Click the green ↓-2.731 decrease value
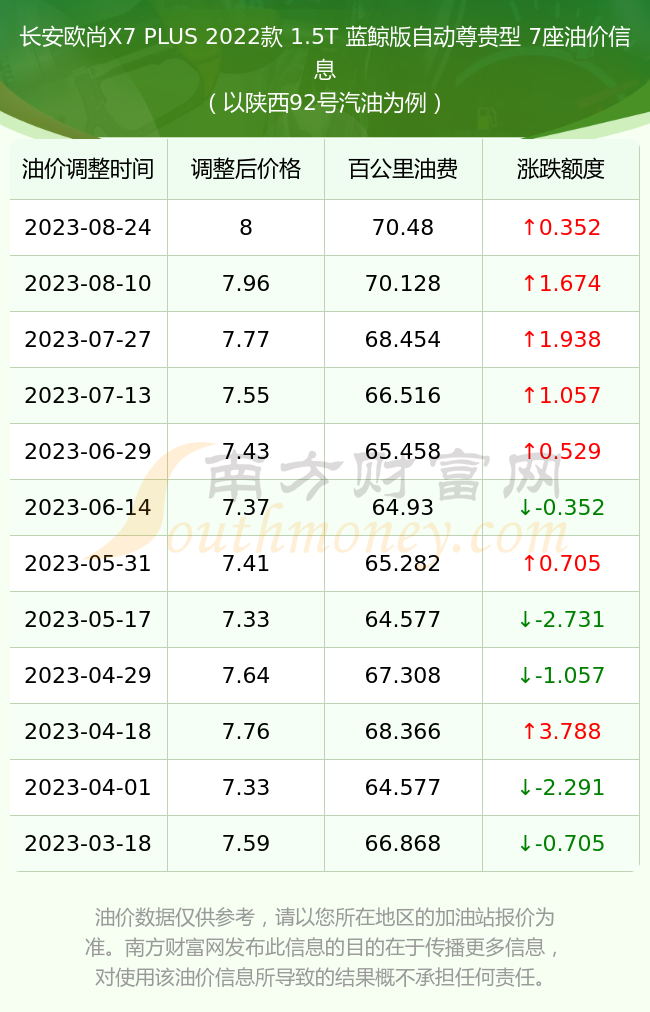This screenshot has height=1012, width=650. point(561,620)
